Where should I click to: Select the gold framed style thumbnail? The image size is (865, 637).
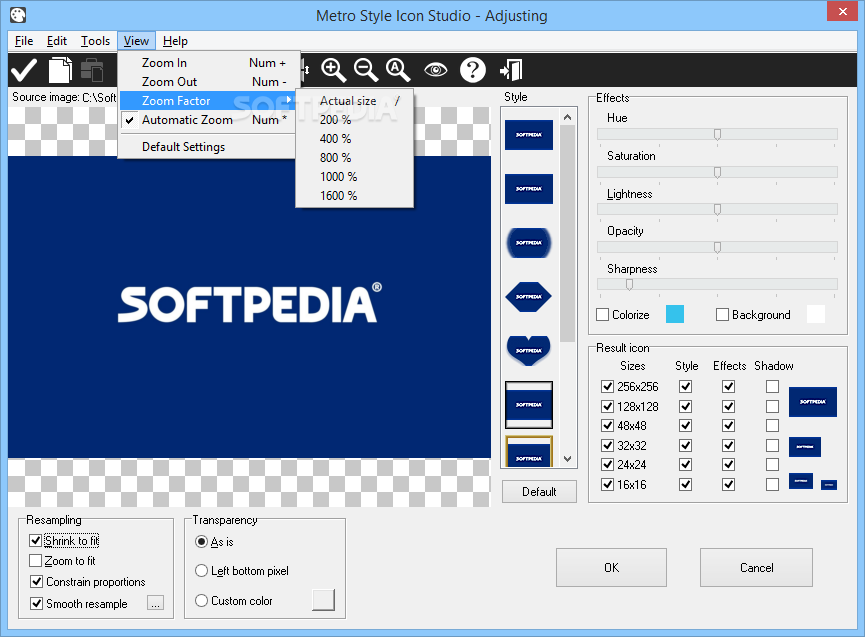point(528,452)
